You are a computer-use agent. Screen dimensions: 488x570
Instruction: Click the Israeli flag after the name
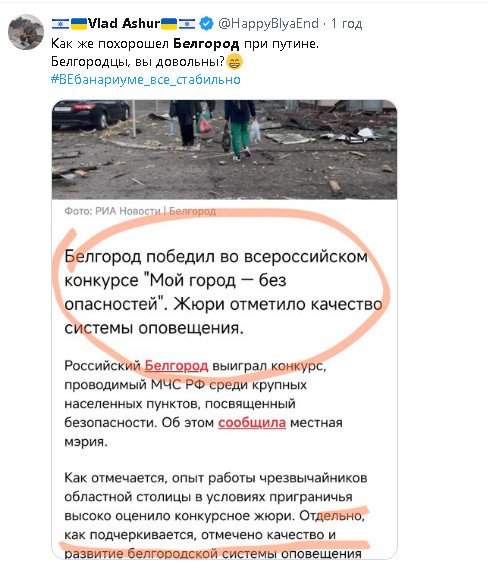[x=187, y=24]
